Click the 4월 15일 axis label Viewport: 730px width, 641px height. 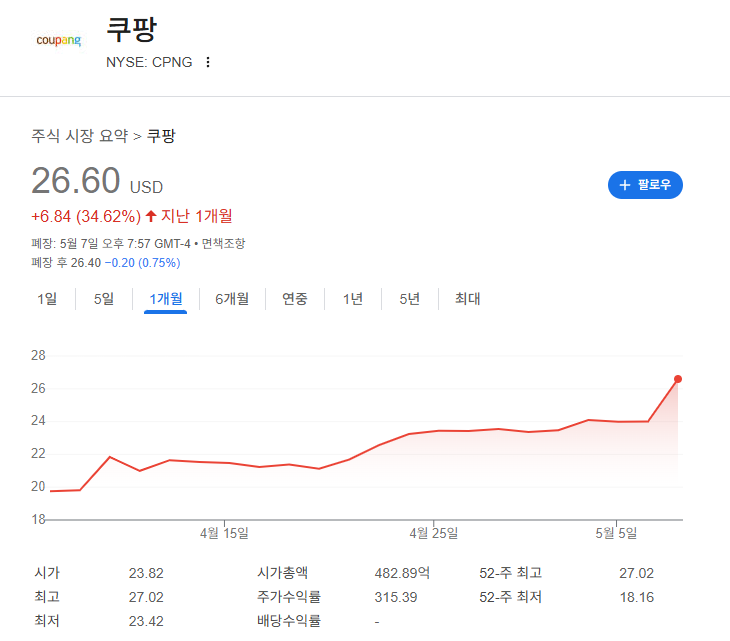coord(224,533)
